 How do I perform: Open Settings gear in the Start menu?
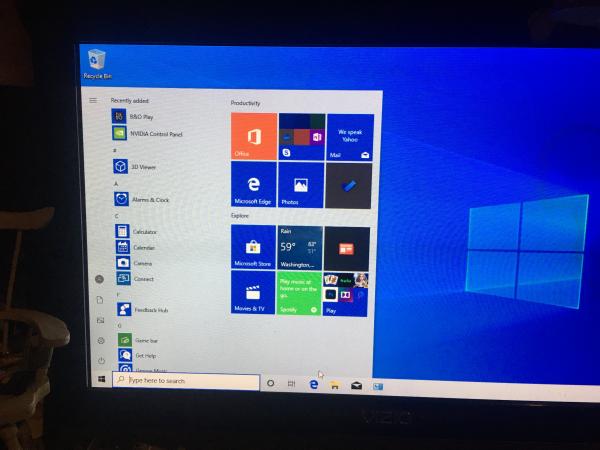[101, 340]
